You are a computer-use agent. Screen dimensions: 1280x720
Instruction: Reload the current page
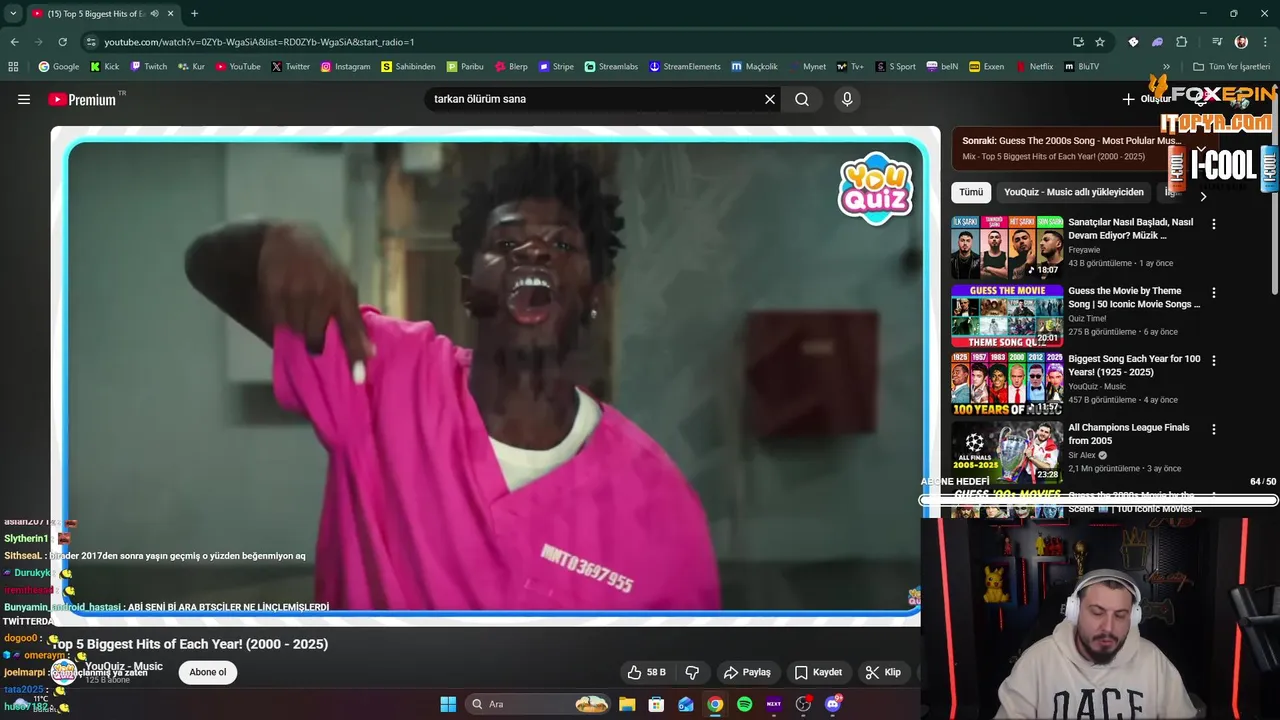[x=62, y=42]
